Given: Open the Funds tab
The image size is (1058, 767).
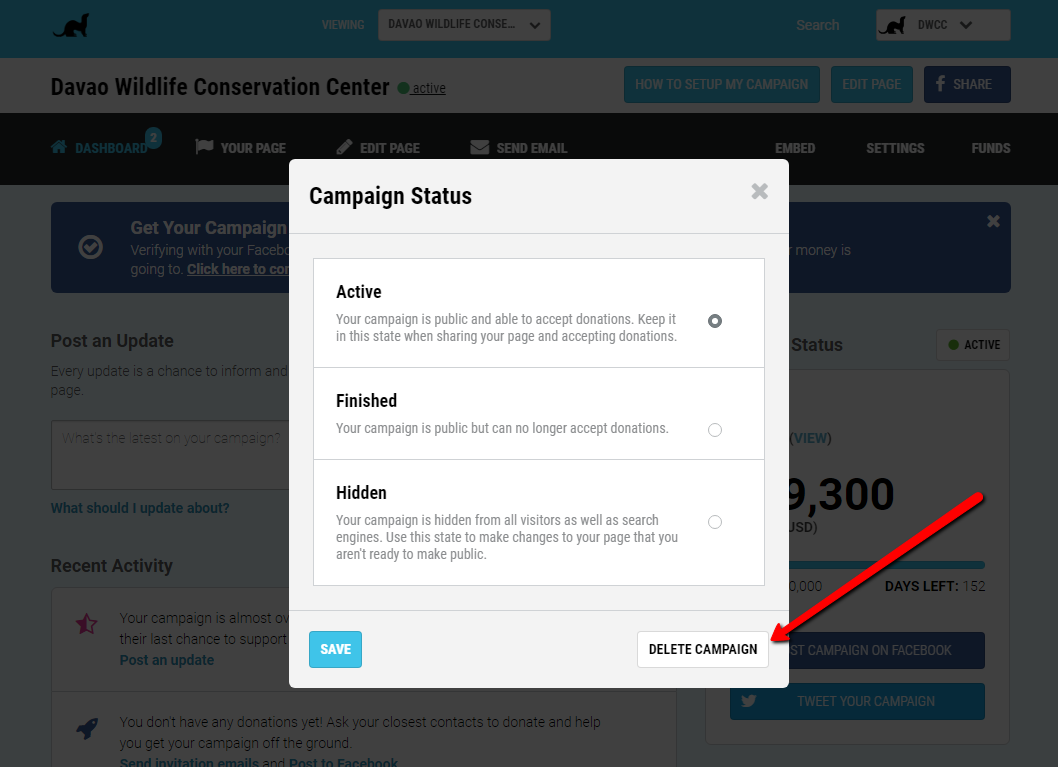Looking at the screenshot, I should pyautogui.click(x=991, y=148).
